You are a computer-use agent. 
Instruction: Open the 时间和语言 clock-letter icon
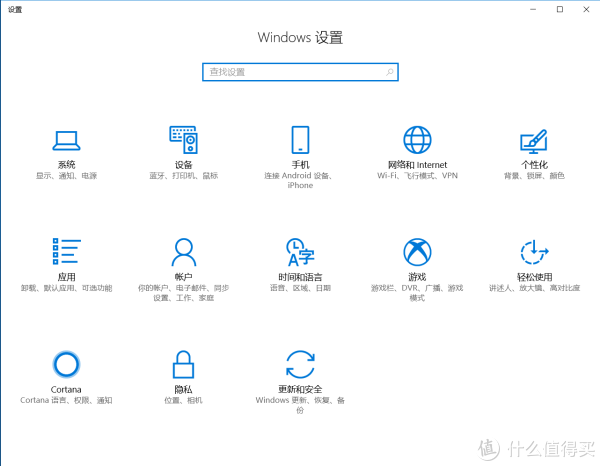[x=300, y=252]
